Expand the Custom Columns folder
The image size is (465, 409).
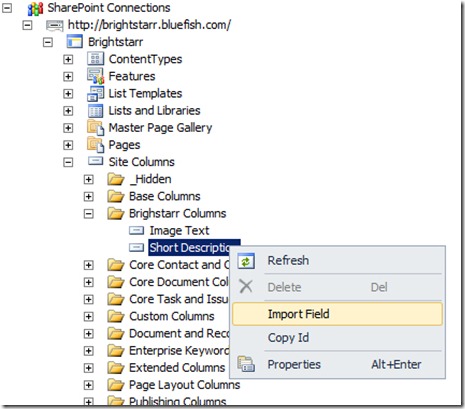click(89, 316)
